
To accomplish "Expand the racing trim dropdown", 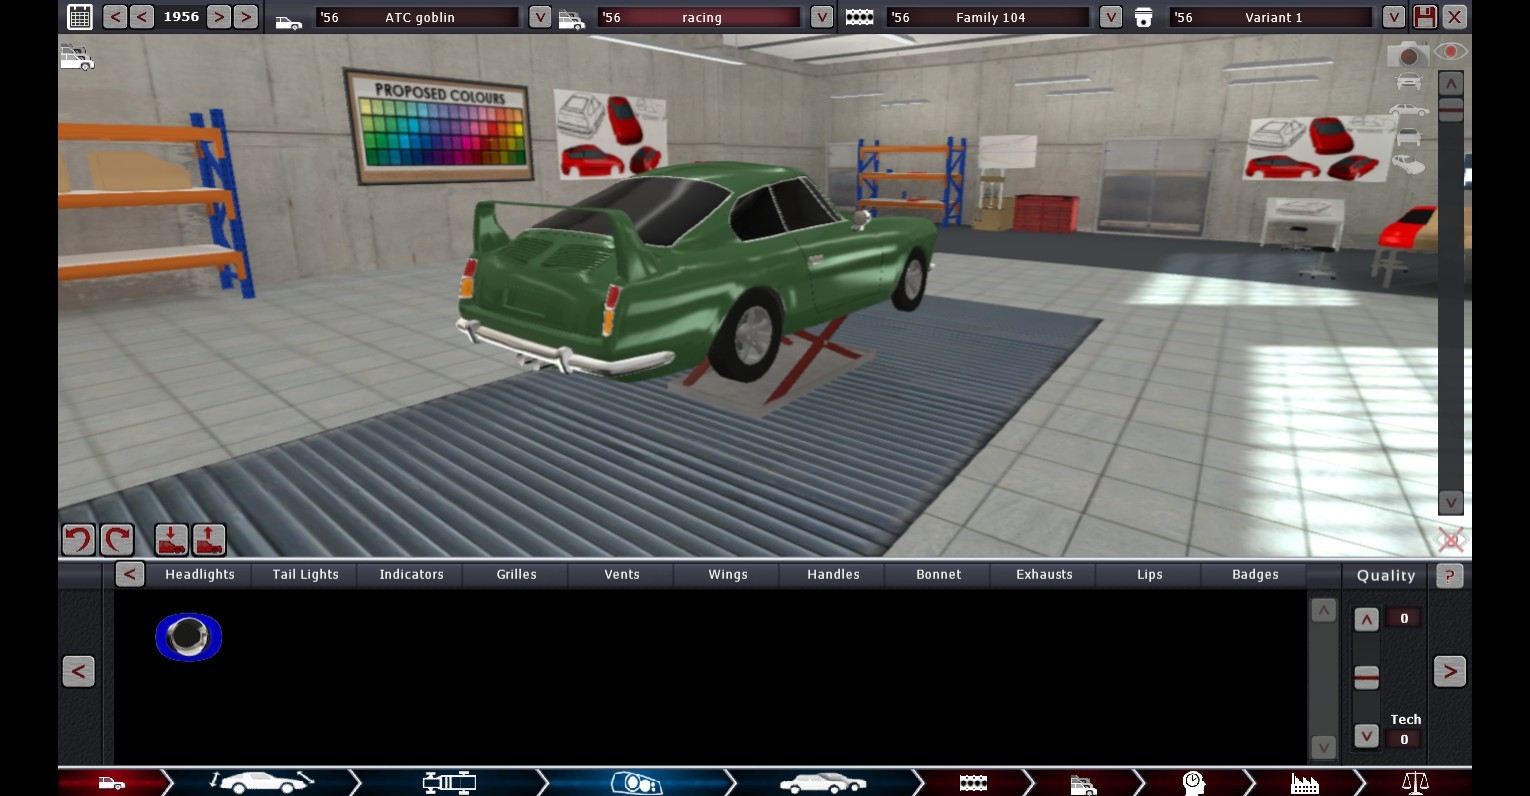I will coord(821,17).
